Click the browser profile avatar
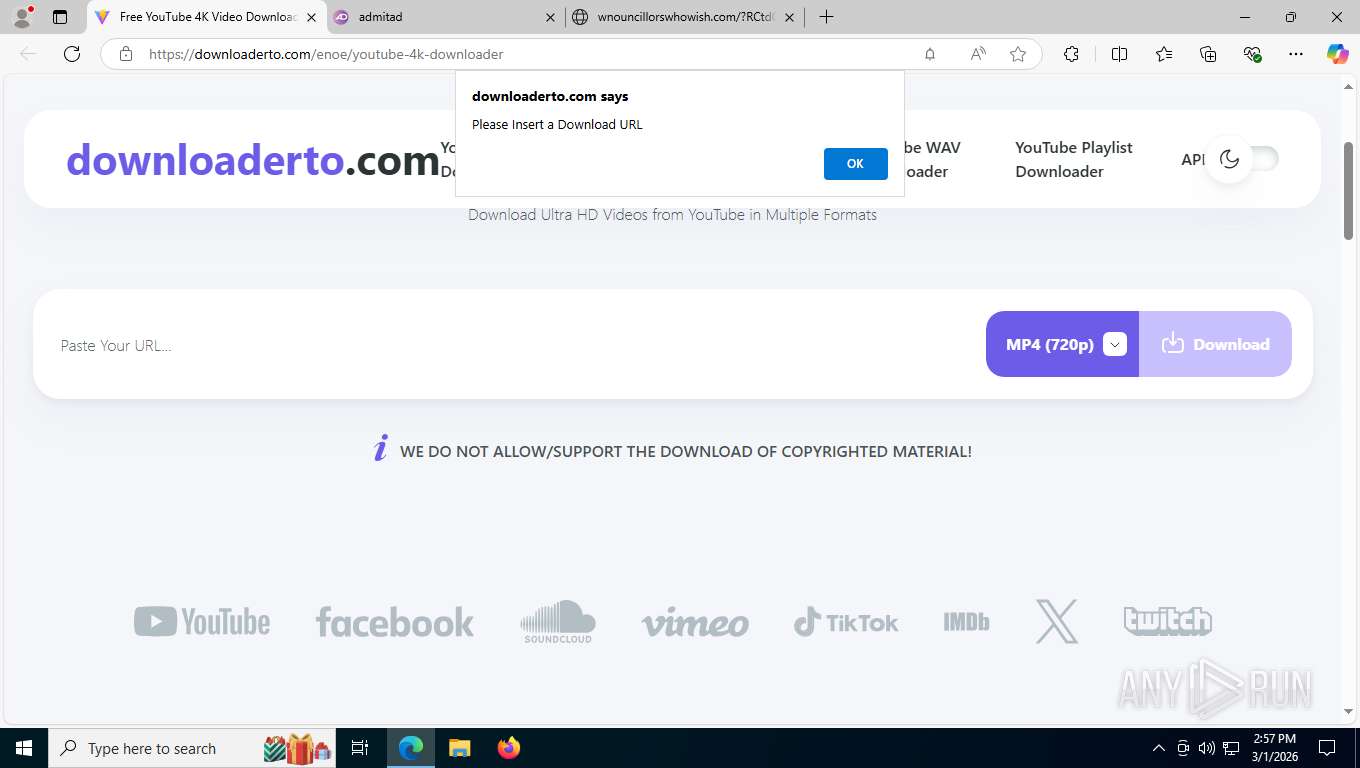This screenshot has height=768, width=1360. coord(22,17)
